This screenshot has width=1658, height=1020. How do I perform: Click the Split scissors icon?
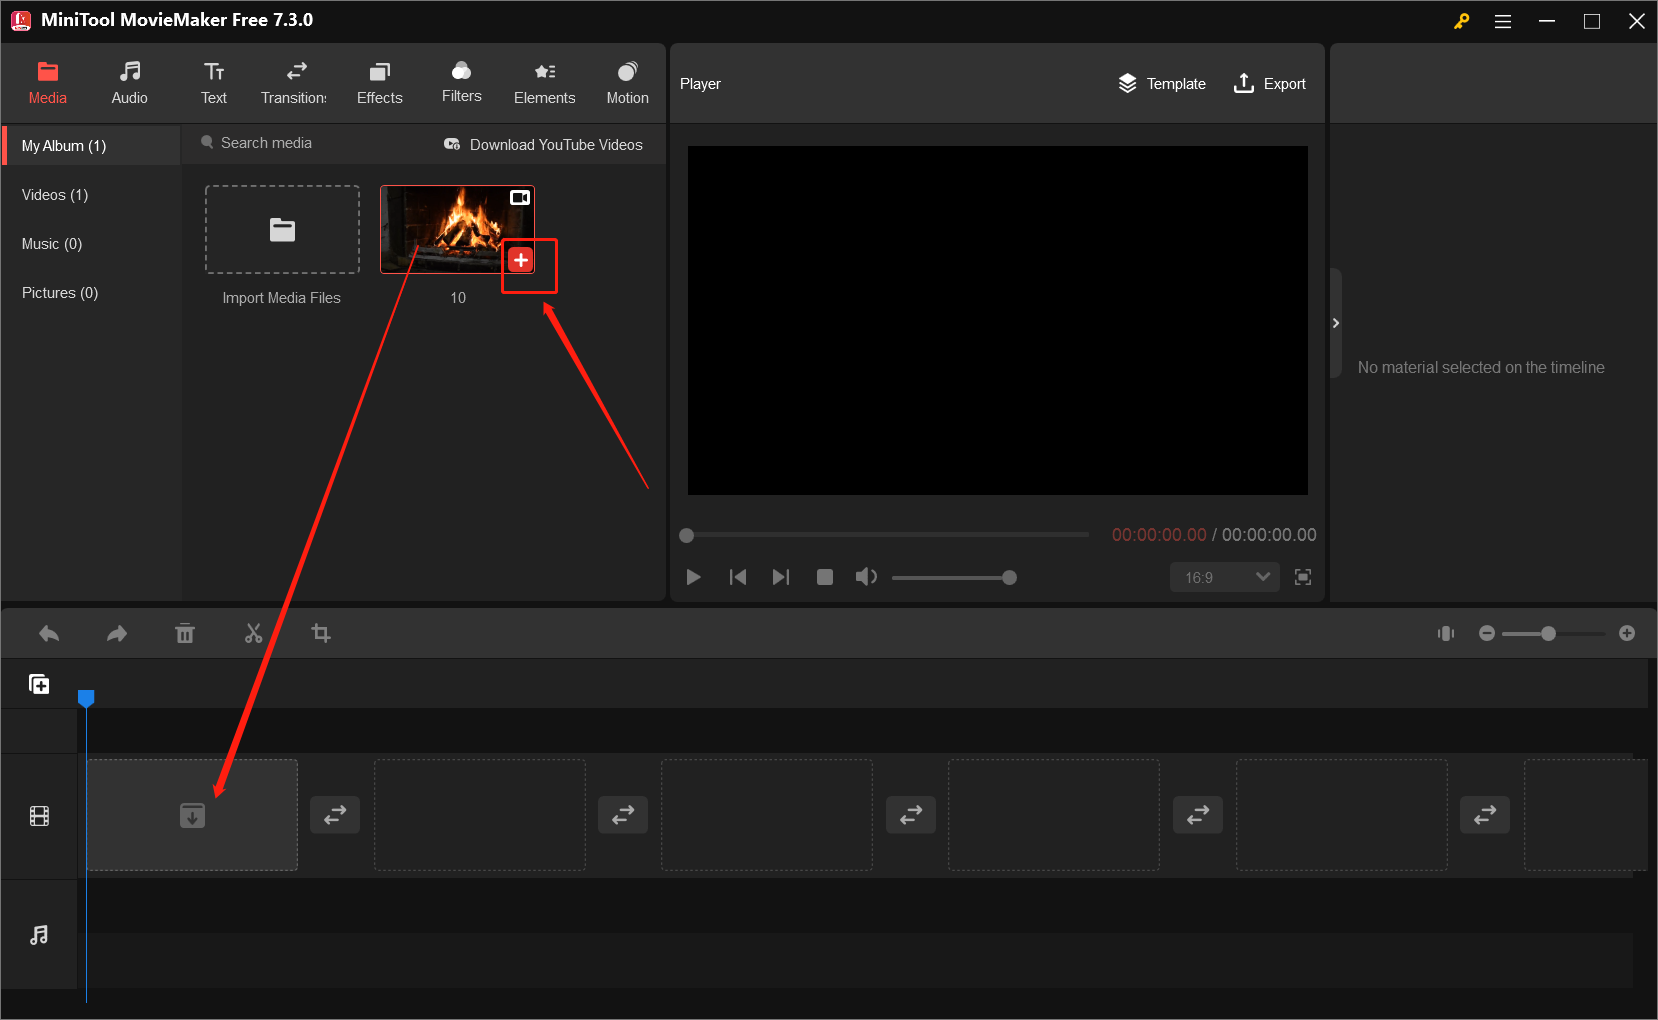(x=253, y=633)
